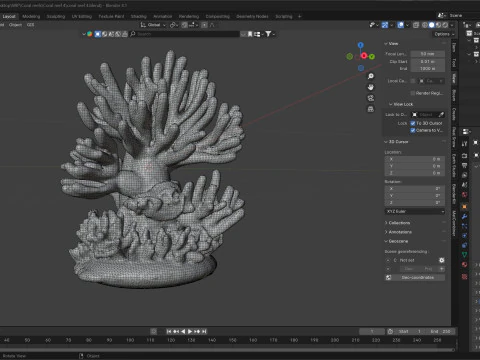The height and width of the screenshot is (360, 480).
Task: Click the Geoscene settings gear icon
Action: (442, 260)
